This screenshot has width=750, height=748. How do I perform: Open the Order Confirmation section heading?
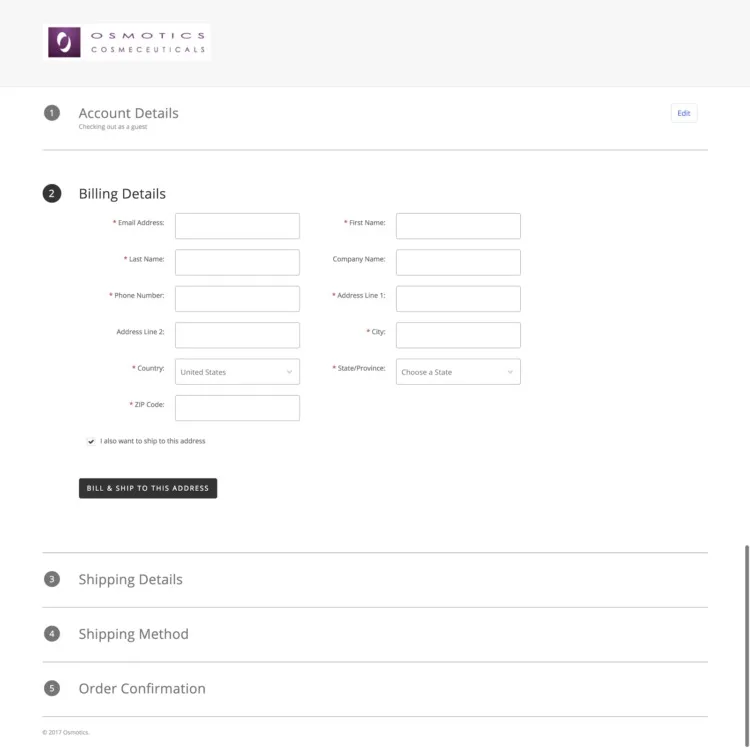coord(142,688)
